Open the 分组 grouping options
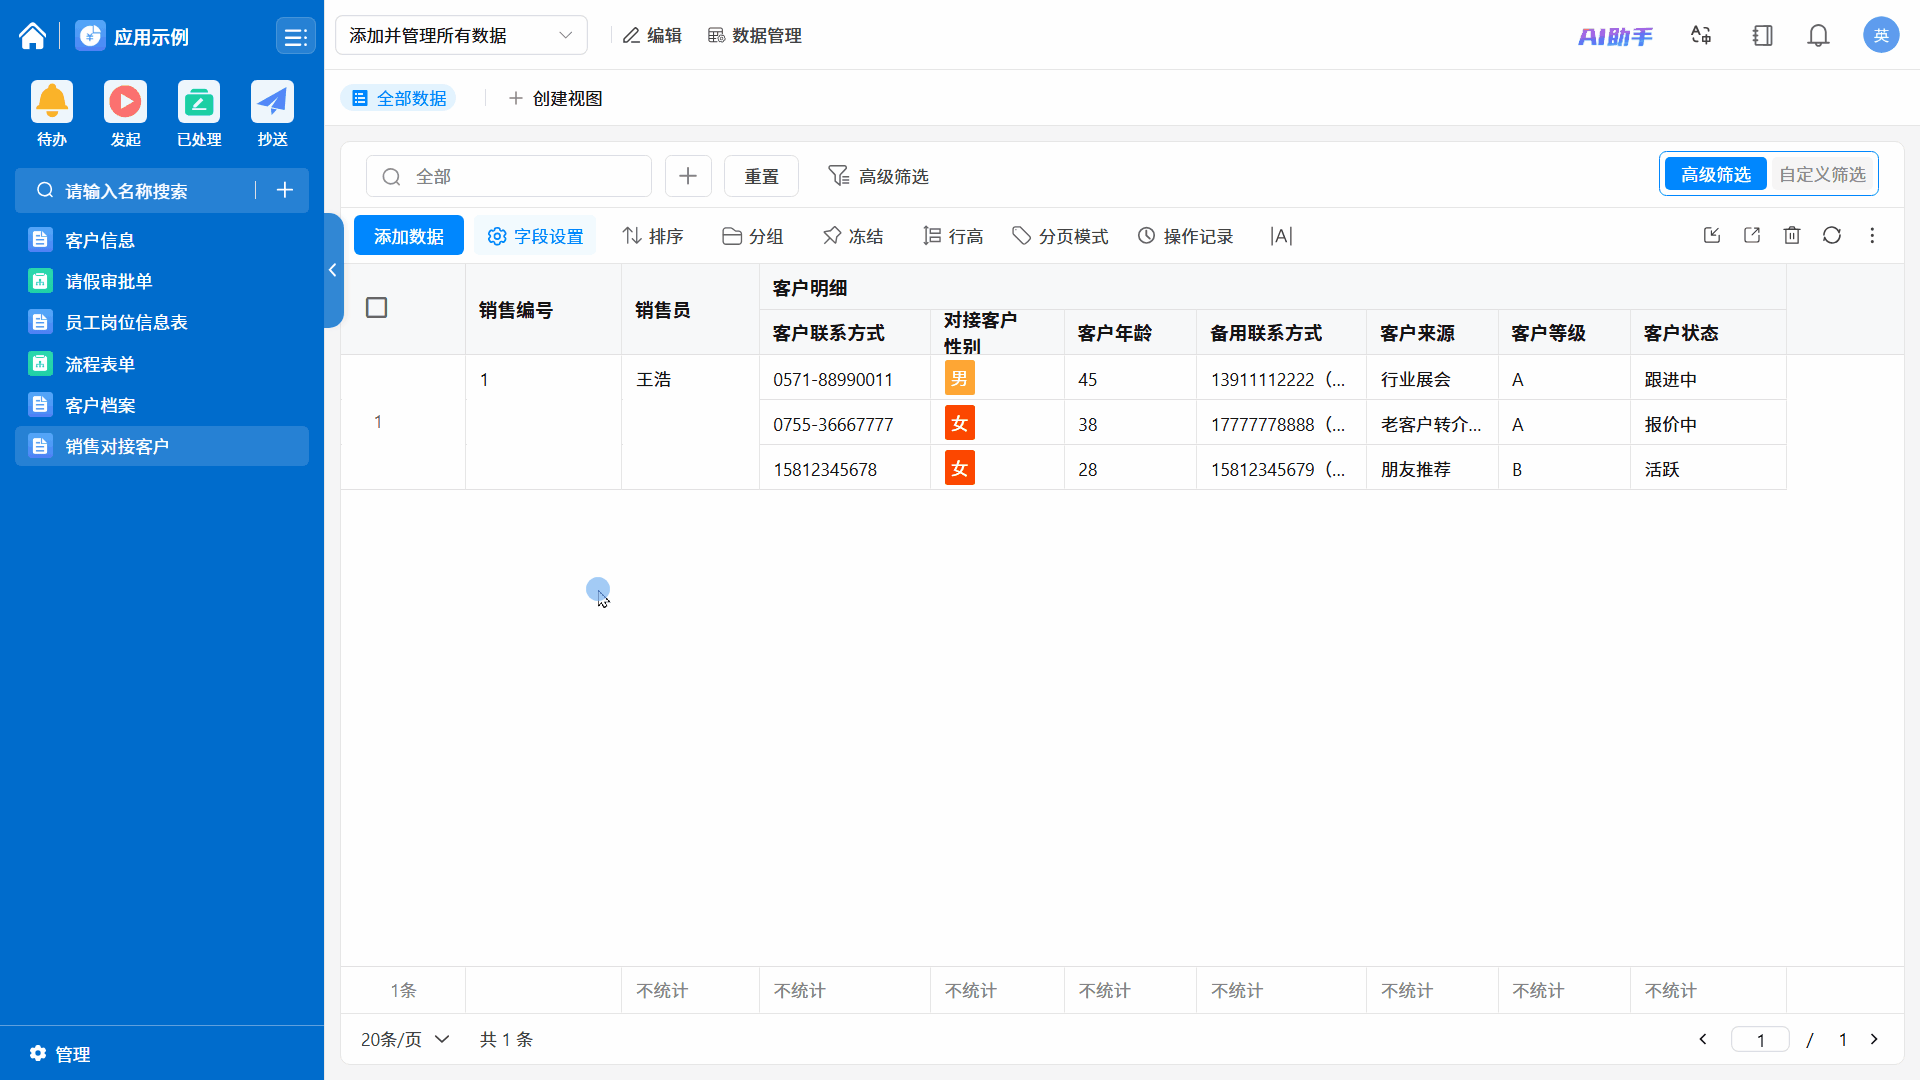Image resolution: width=1920 pixels, height=1080 pixels. point(752,236)
